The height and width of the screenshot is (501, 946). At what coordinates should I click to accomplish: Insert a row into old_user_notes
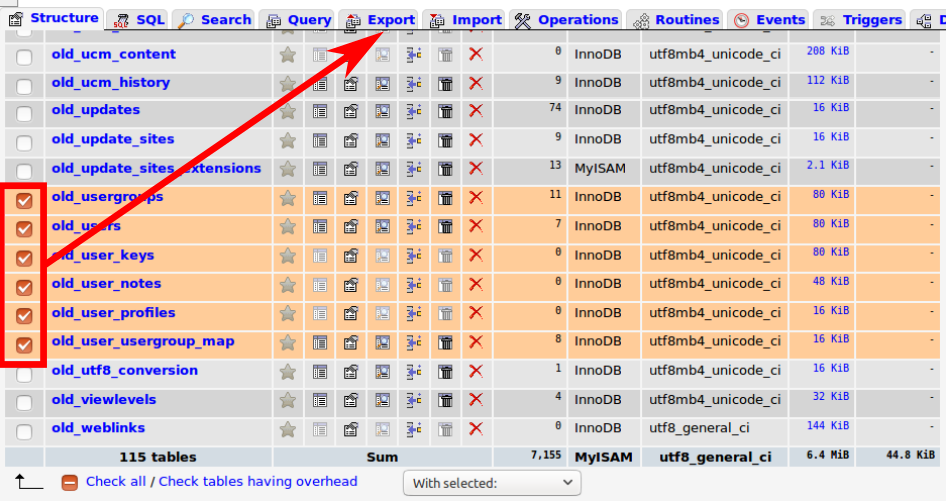(x=414, y=285)
